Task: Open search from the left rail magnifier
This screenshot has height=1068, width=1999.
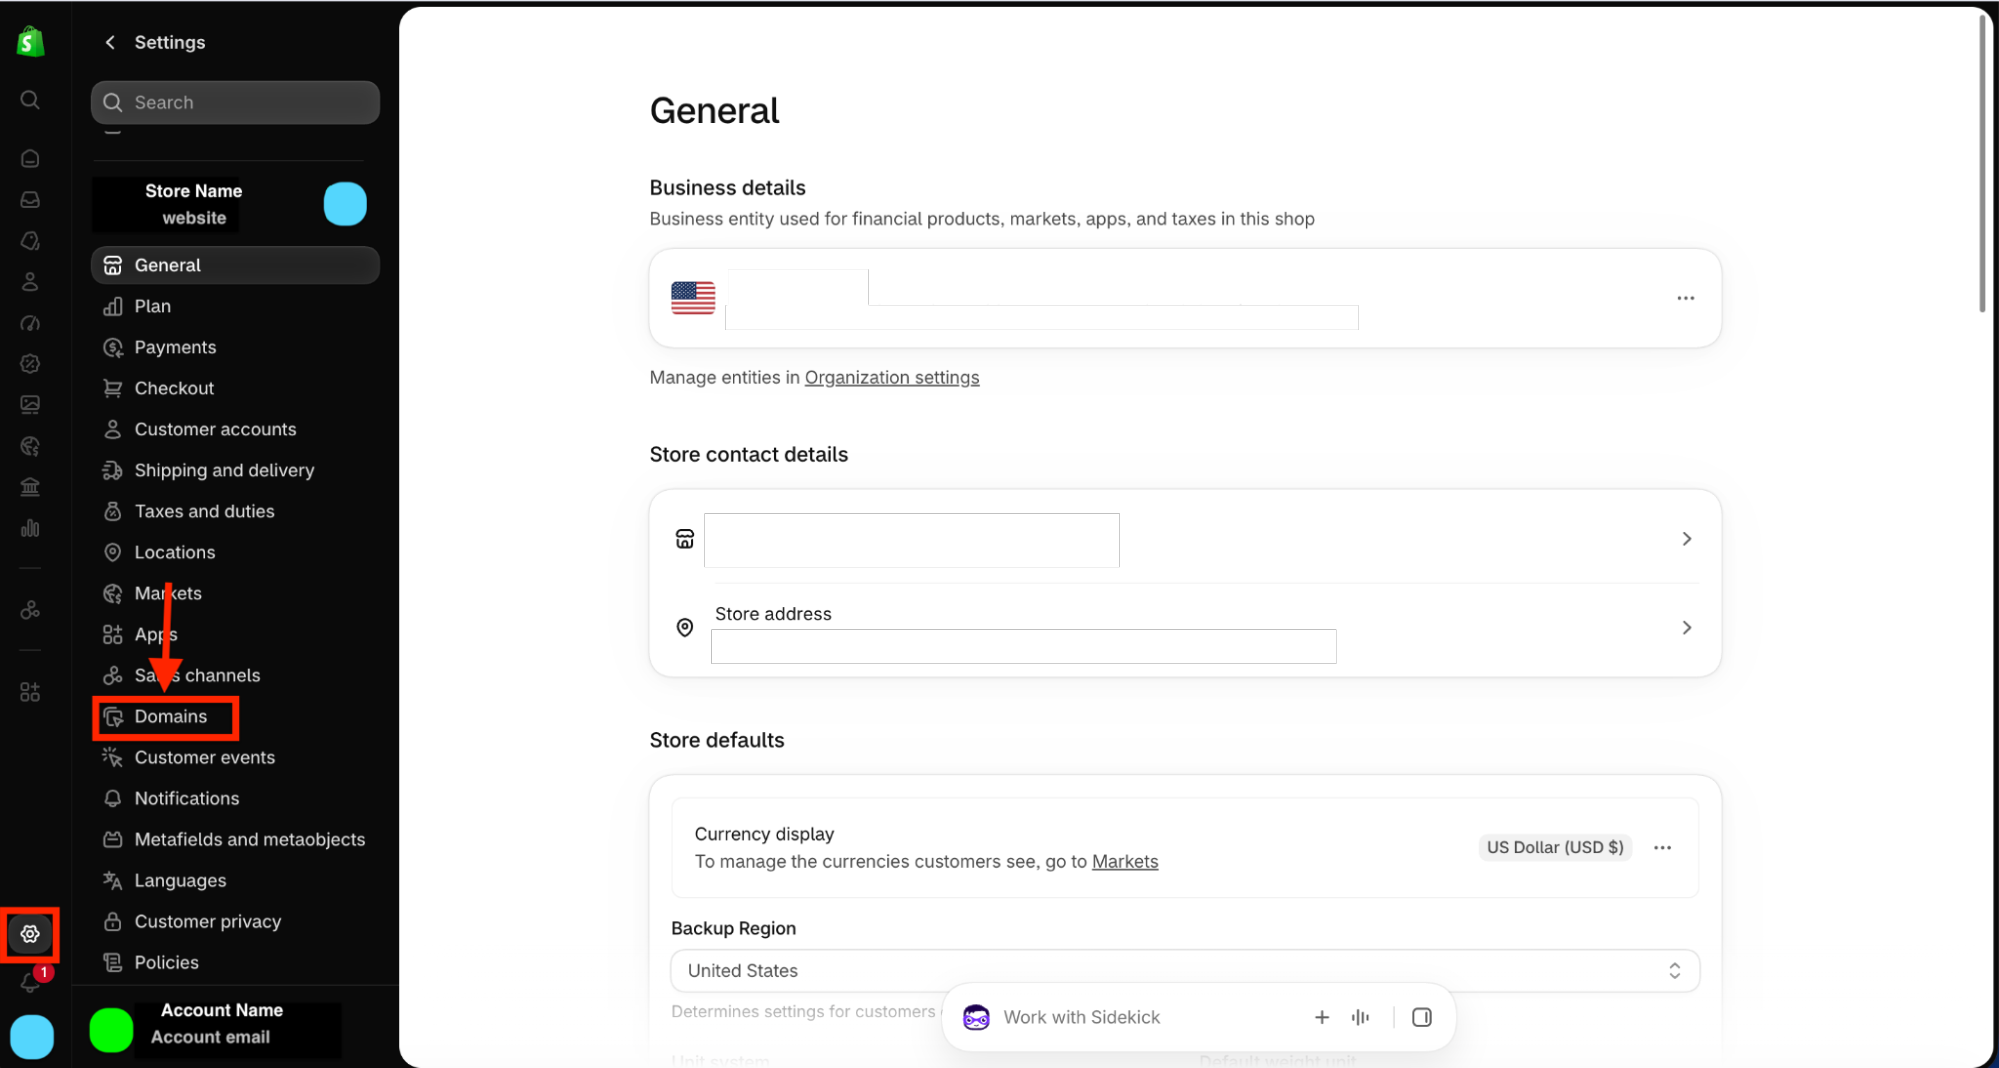Action: click(x=30, y=100)
